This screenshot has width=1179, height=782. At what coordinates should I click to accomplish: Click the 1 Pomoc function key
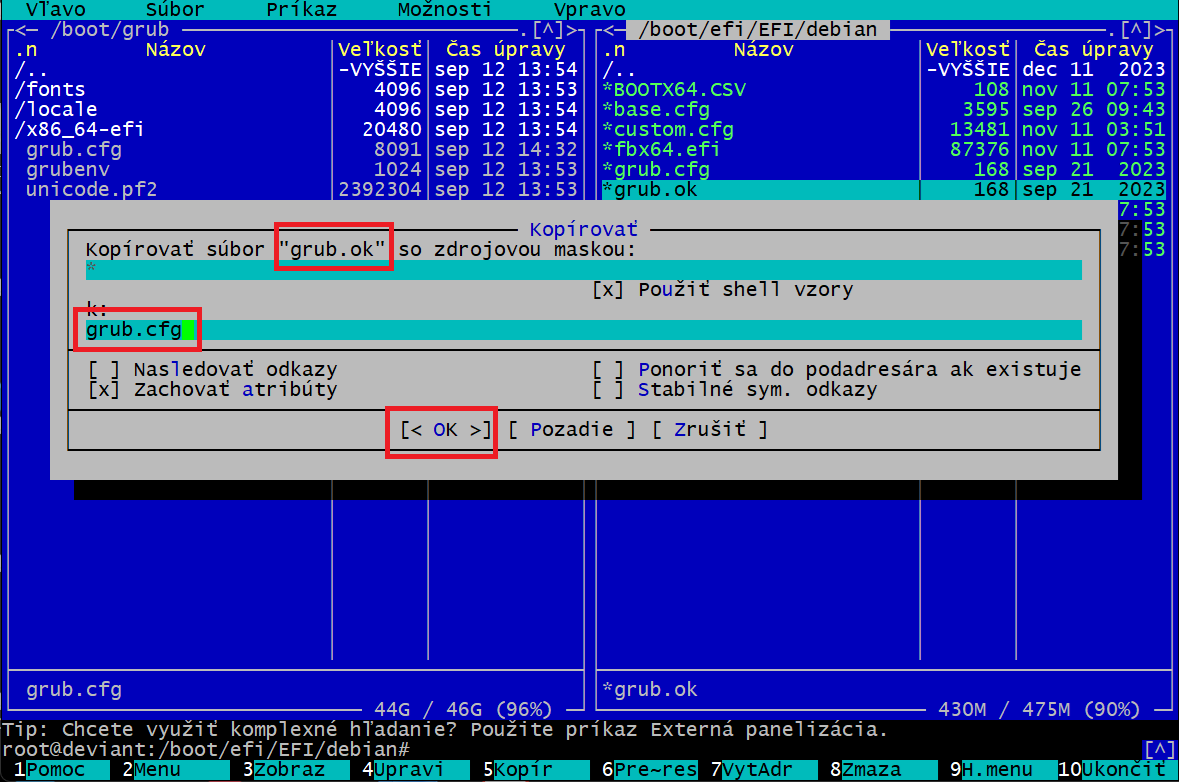tap(55, 771)
